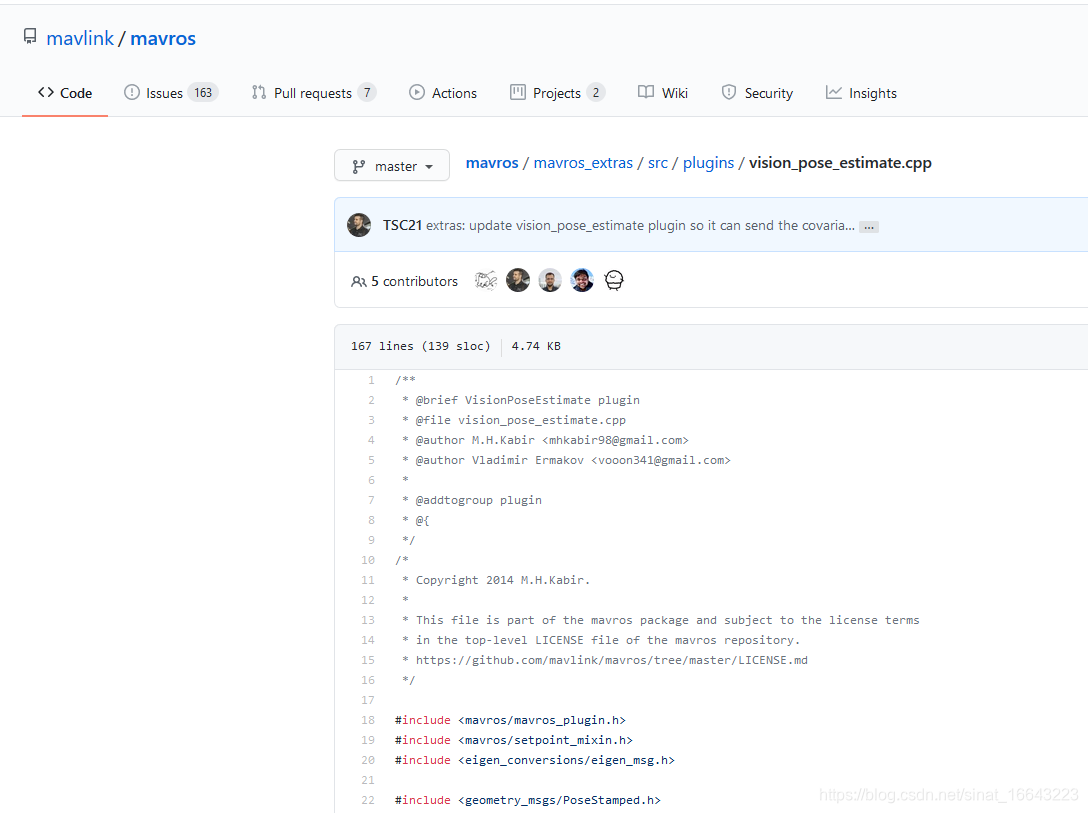The height and width of the screenshot is (813, 1088).
Task: Navigate to plugins breadcrumb folder
Action: tap(708, 163)
